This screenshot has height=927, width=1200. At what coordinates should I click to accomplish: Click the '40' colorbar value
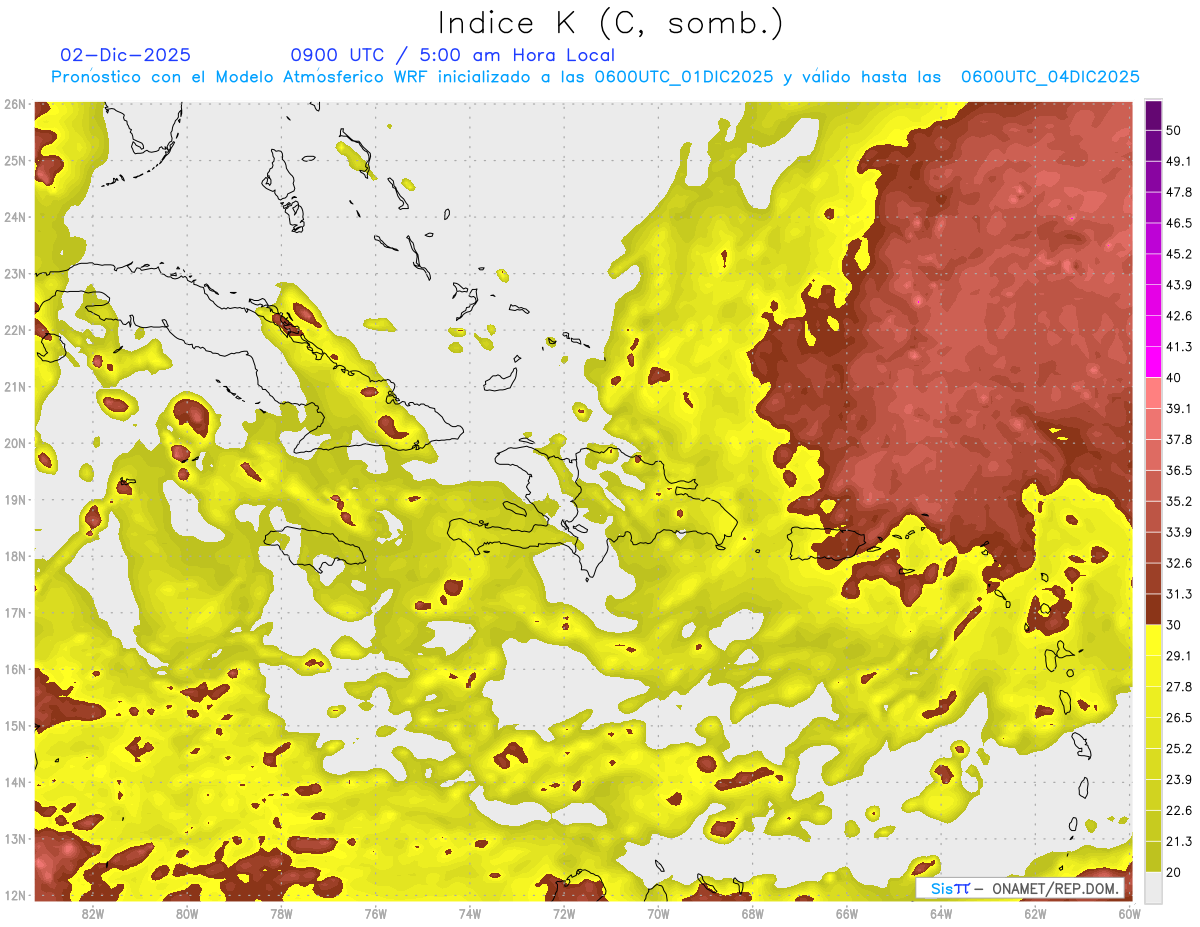(x=1173, y=377)
